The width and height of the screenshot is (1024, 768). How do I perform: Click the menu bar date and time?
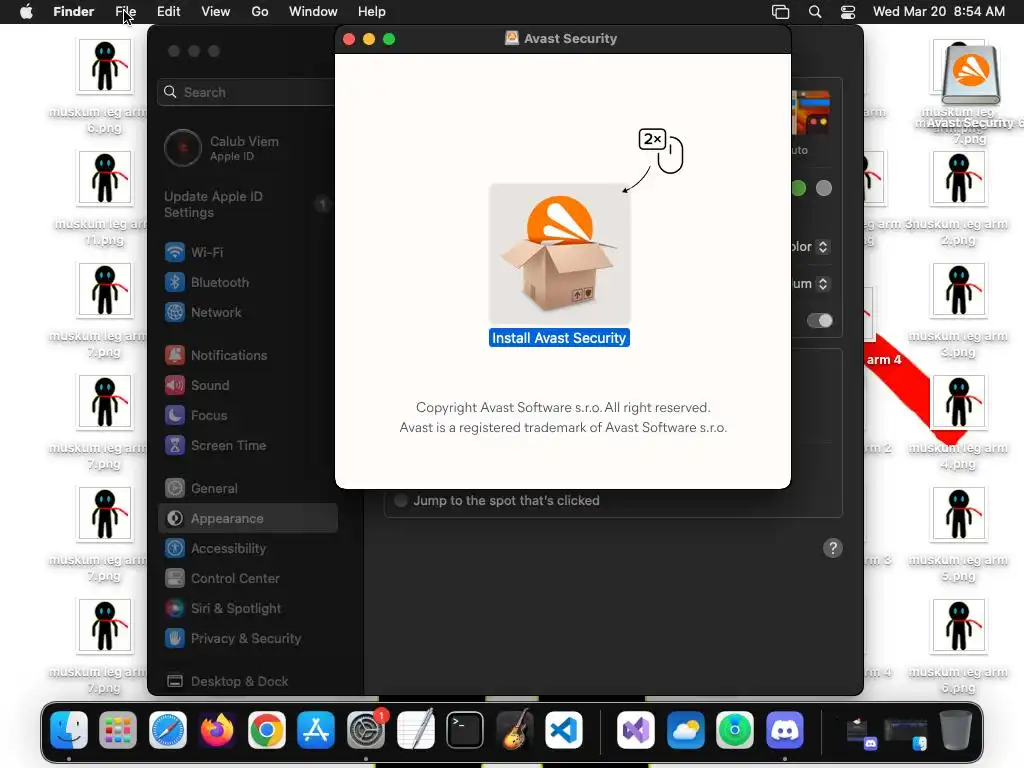coord(938,12)
